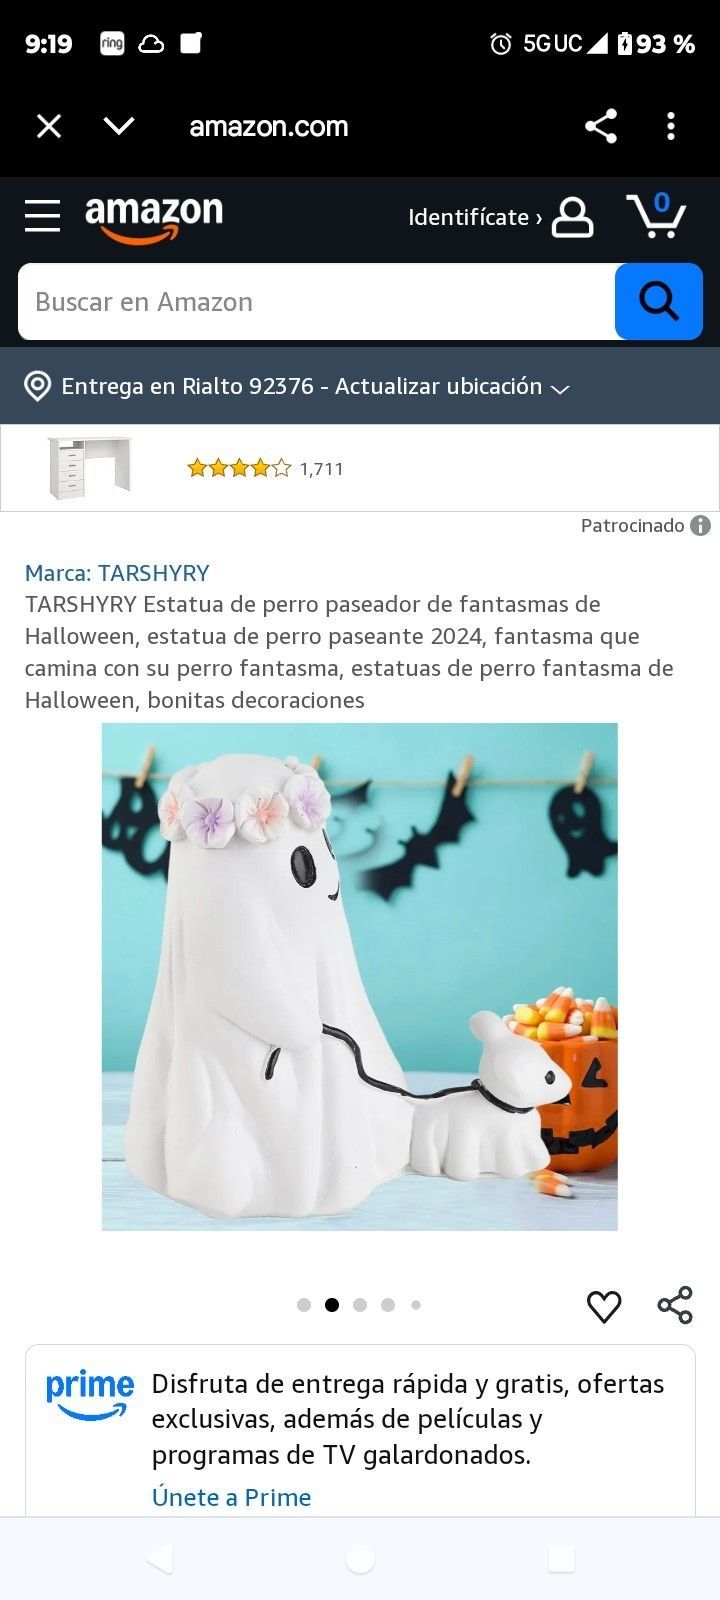This screenshot has height=1600, width=720.
Task: Tap the product share icon
Action: 675,1306
